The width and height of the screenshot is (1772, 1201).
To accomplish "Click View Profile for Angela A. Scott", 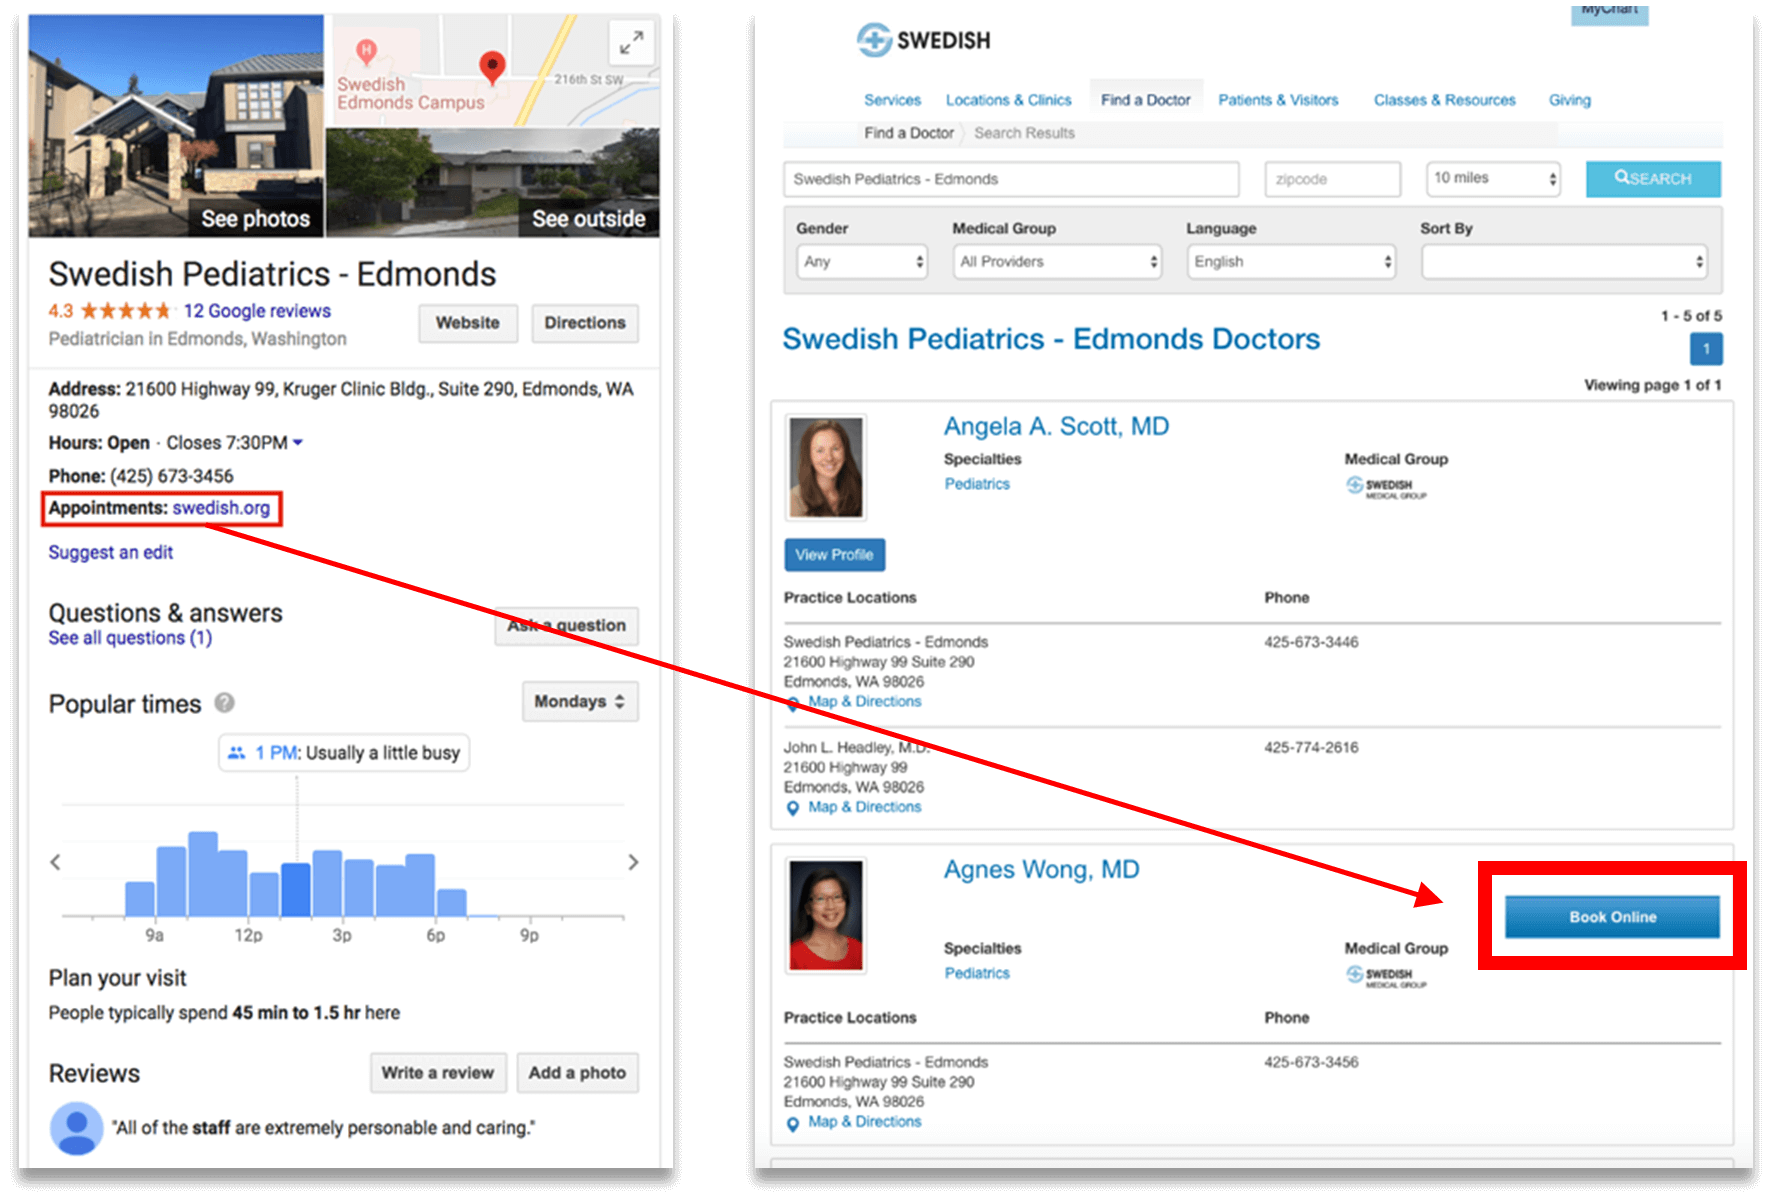I will tap(835, 555).
